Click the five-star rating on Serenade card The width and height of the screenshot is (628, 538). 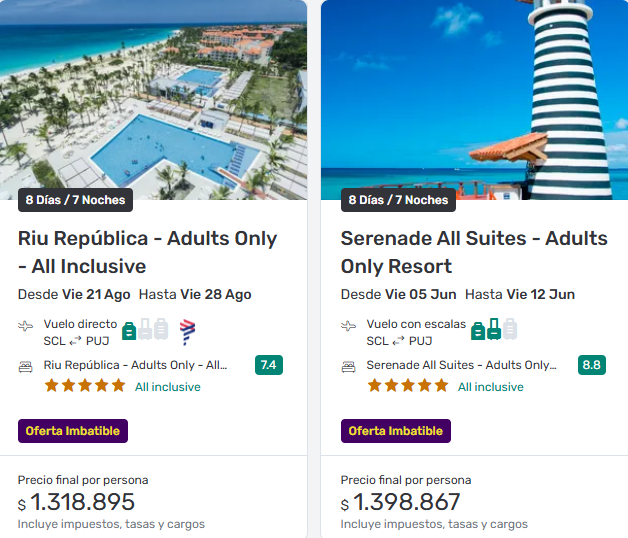(x=408, y=386)
